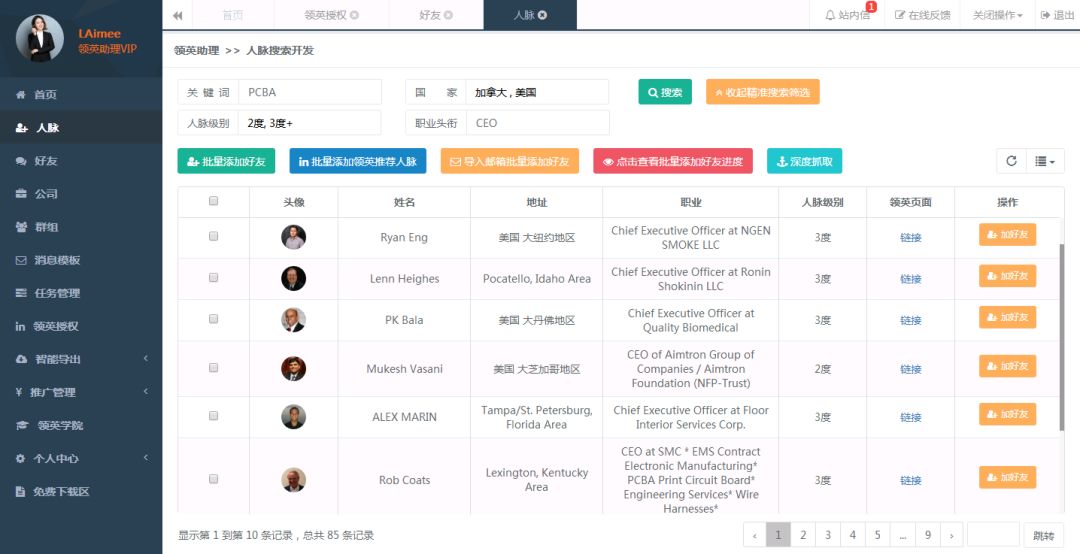Open 任务管理 in the sidebar
This screenshot has height=554, width=1080.
tap(81, 293)
